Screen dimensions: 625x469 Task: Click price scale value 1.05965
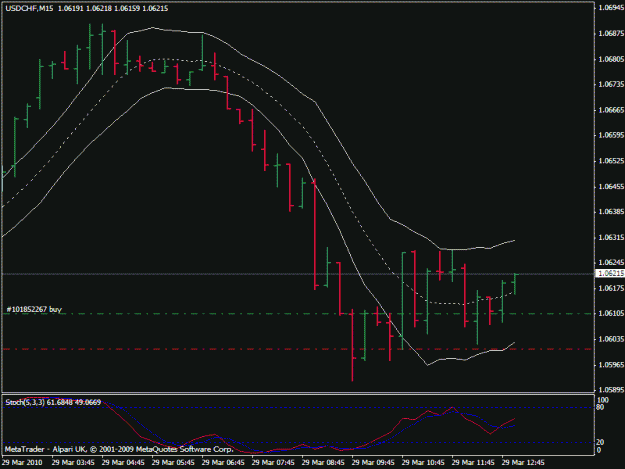[611, 365]
